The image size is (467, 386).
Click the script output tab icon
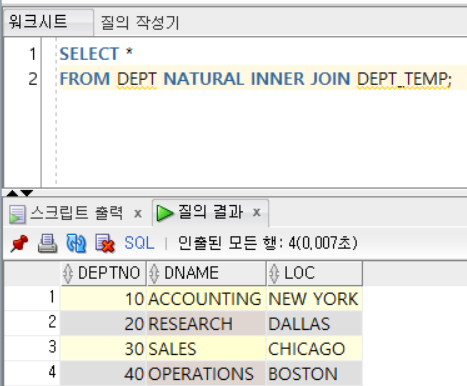[x=17, y=214]
